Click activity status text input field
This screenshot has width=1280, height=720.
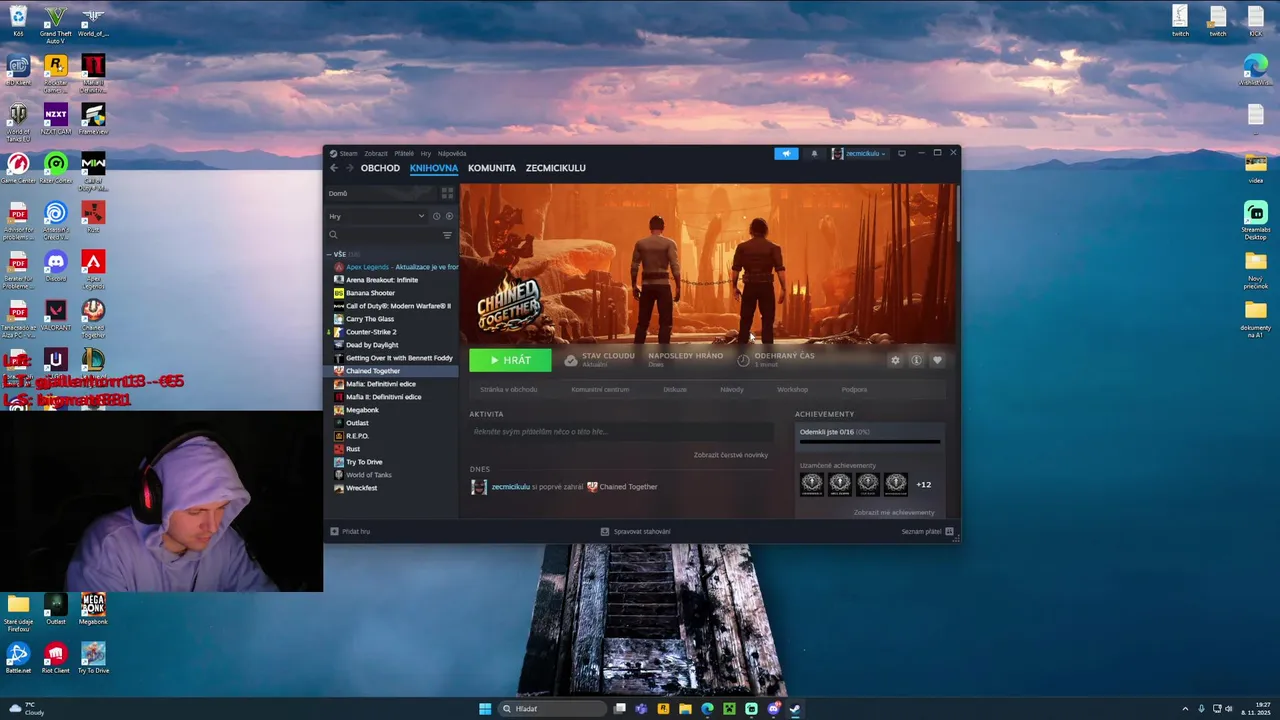pos(621,432)
